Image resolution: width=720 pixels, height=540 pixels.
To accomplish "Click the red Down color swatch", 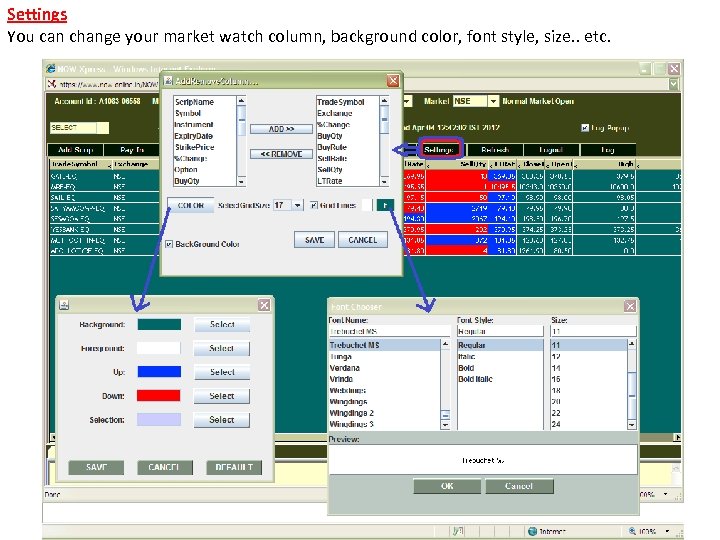I will click(x=159, y=396).
